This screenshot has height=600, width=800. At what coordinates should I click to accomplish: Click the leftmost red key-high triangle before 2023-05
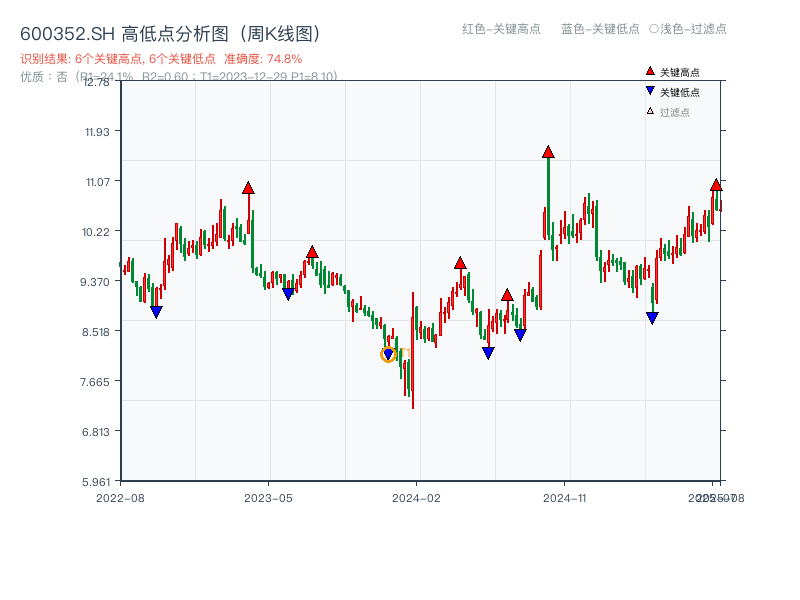pyautogui.click(x=248, y=188)
